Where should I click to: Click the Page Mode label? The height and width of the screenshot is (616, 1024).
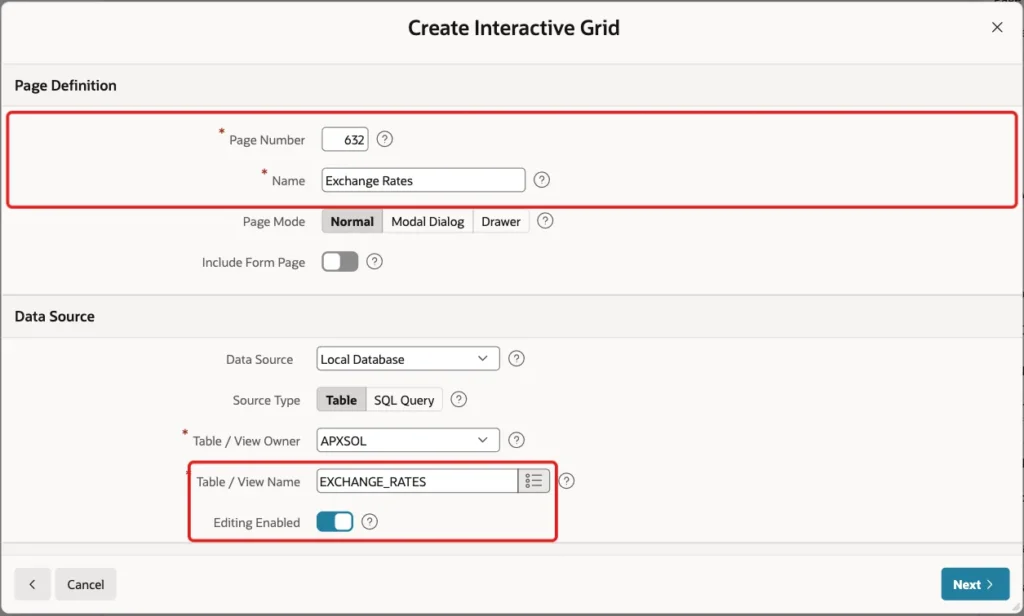[x=274, y=221]
